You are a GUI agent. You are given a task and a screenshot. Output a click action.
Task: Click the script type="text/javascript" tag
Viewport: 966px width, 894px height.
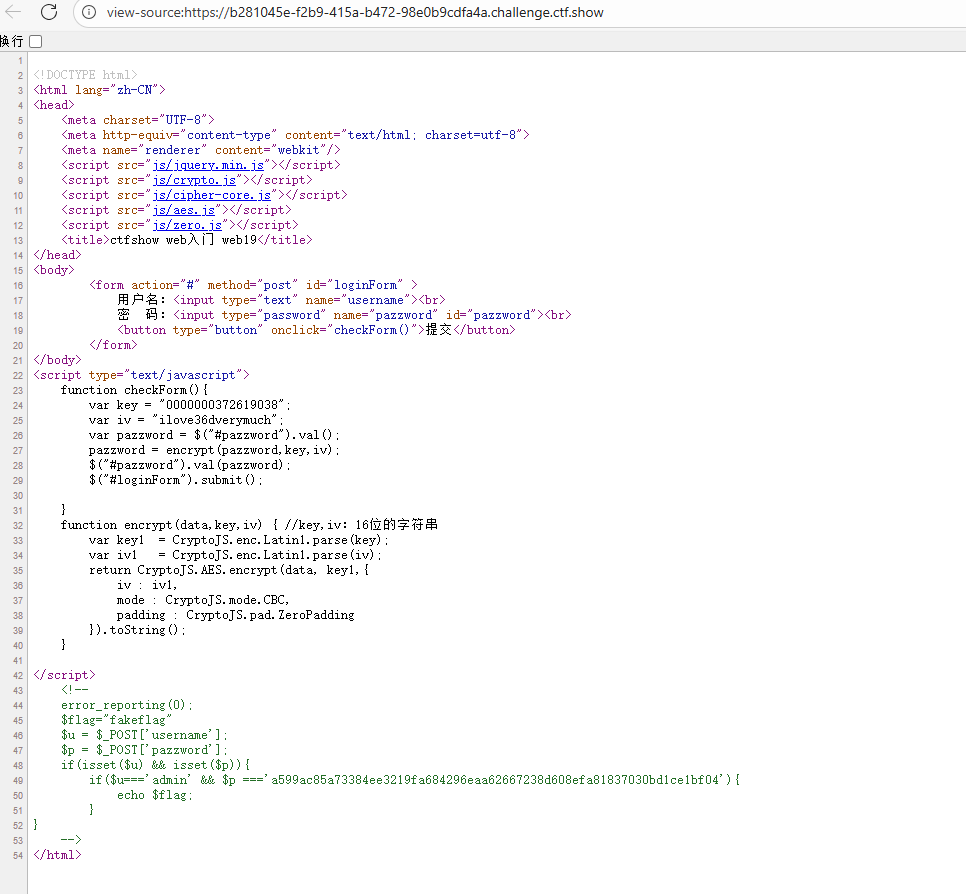coord(141,375)
